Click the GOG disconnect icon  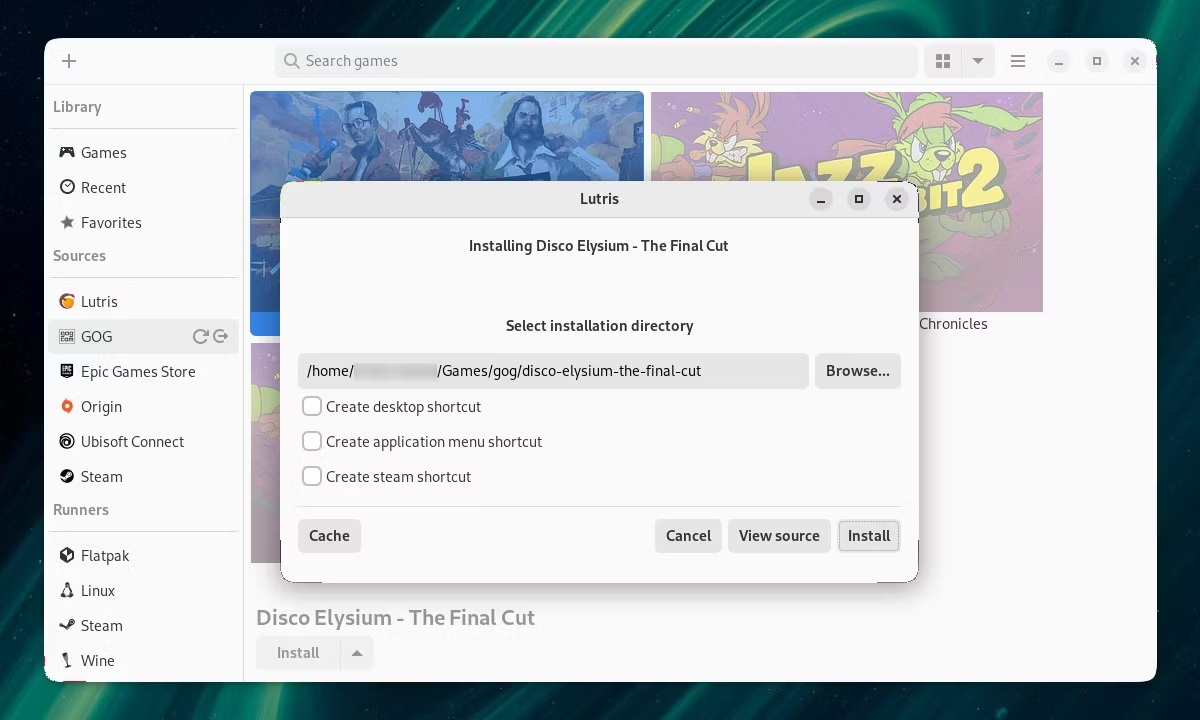coord(220,337)
